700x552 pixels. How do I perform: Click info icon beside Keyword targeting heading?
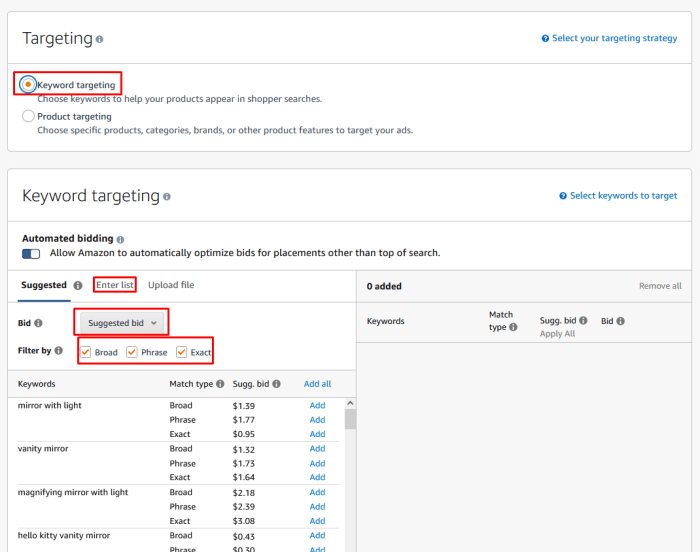click(167, 197)
